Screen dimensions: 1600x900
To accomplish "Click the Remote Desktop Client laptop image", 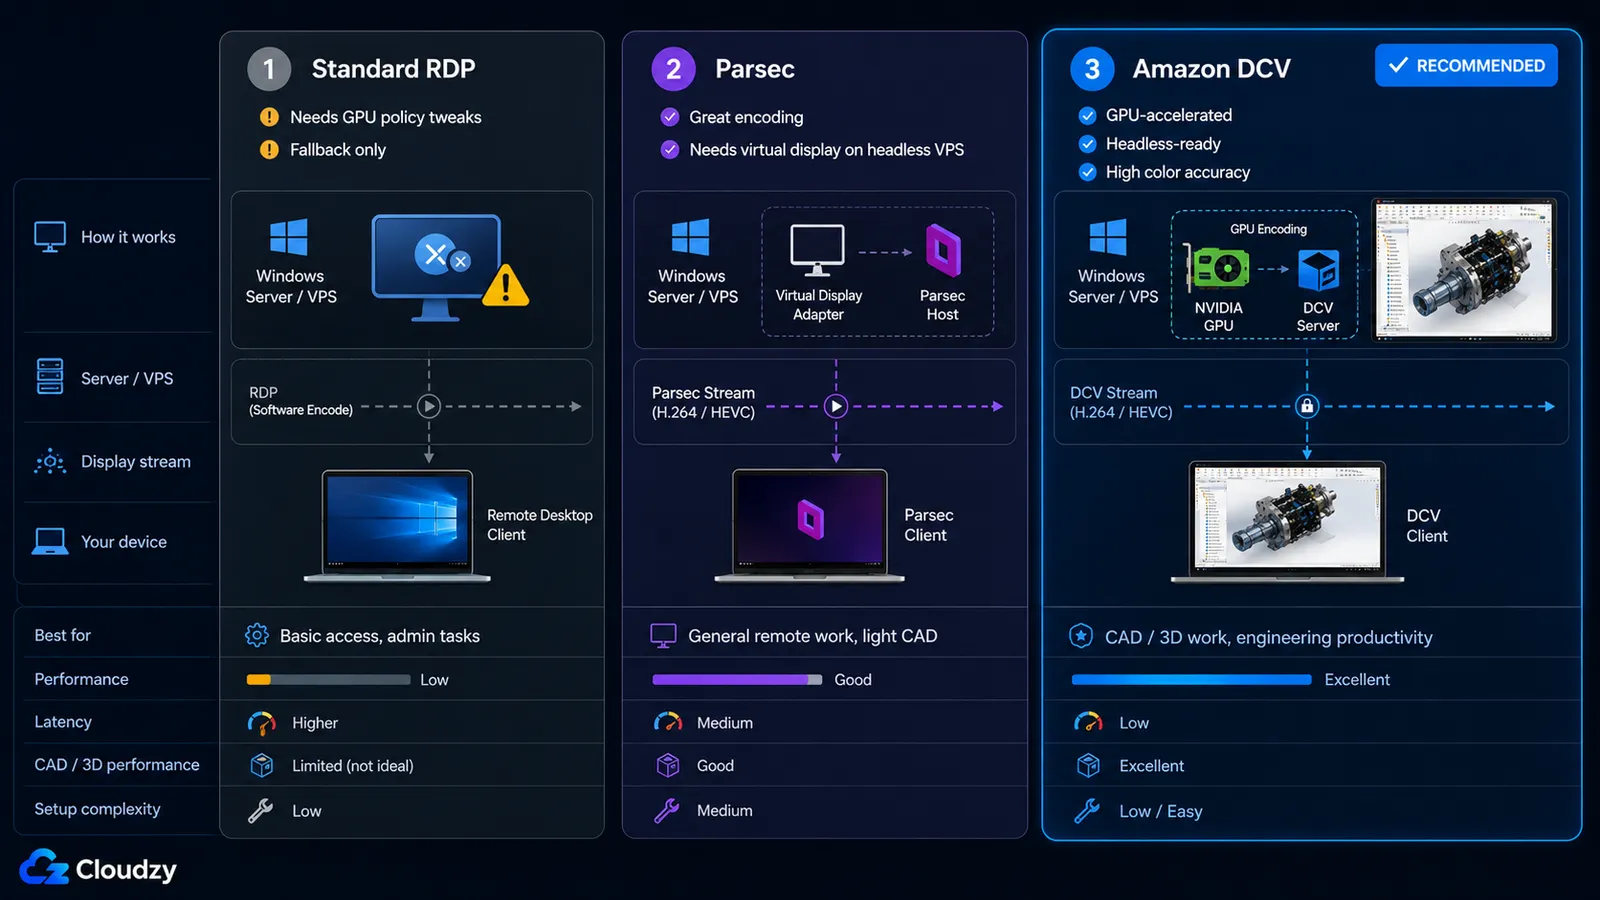I will pyautogui.click(x=397, y=526).
